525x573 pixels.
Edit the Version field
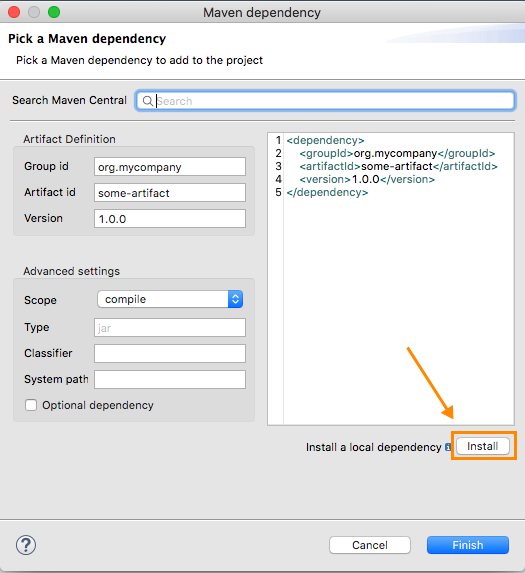coord(170,219)
